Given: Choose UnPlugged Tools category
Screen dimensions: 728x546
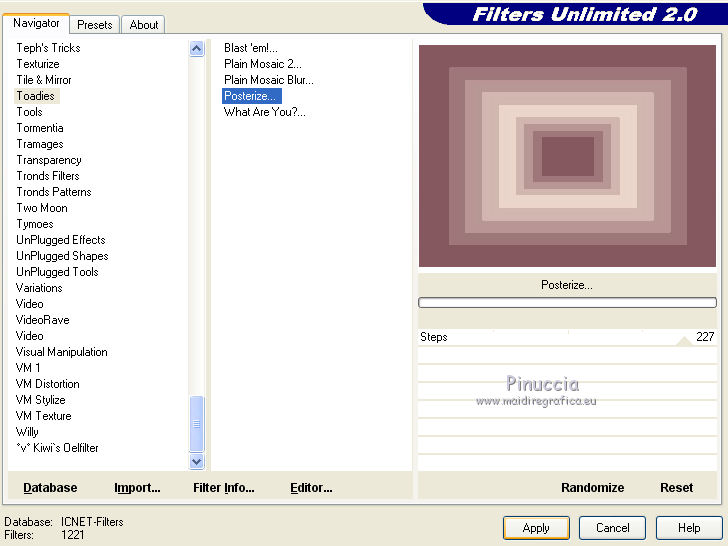Looking at the screenshot, I should 58,272.
